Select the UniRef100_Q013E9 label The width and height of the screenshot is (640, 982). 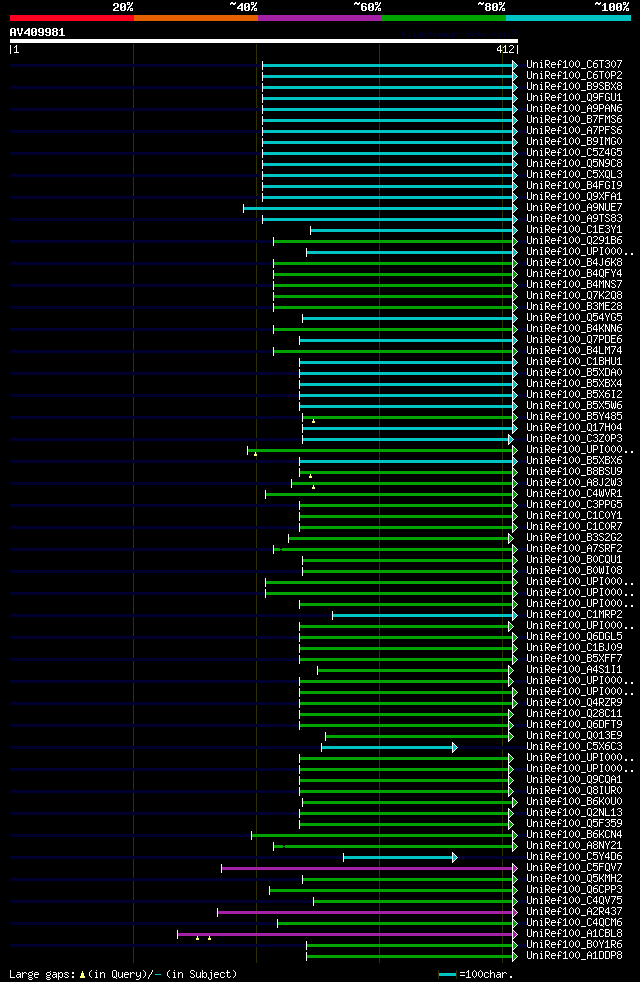click(x=574, y=736)
